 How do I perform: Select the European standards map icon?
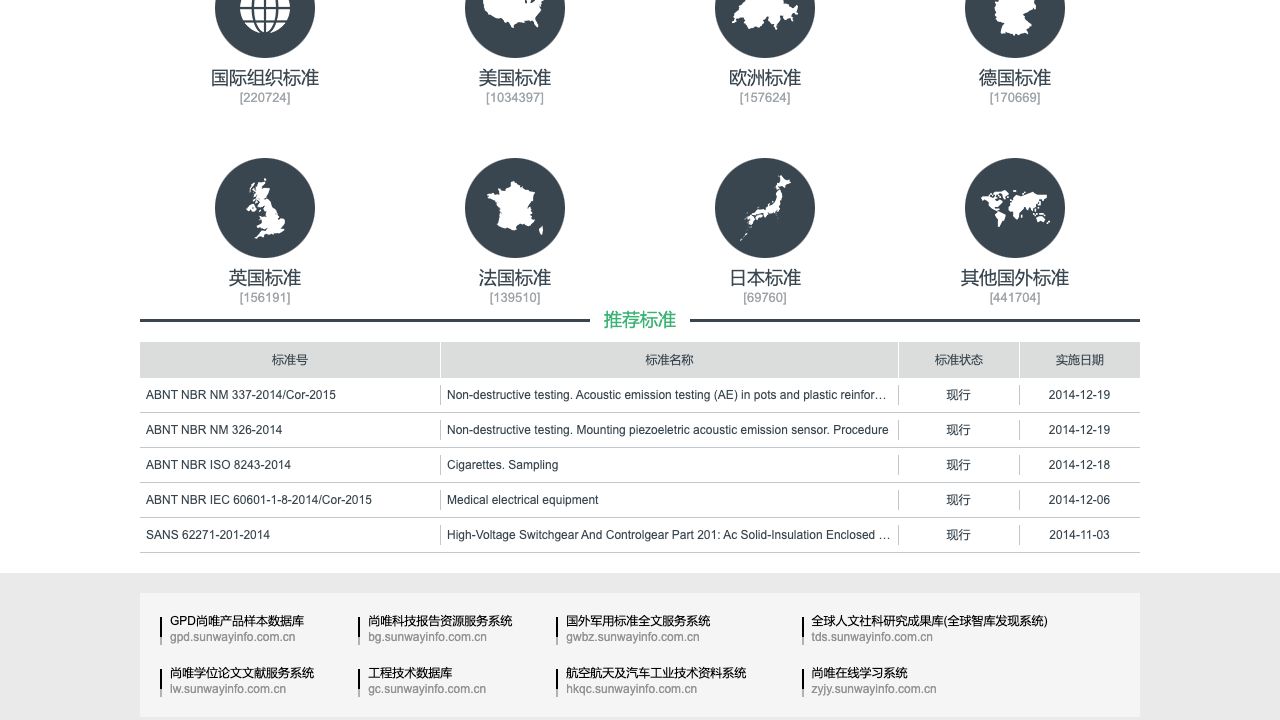(x=765, y=18)
